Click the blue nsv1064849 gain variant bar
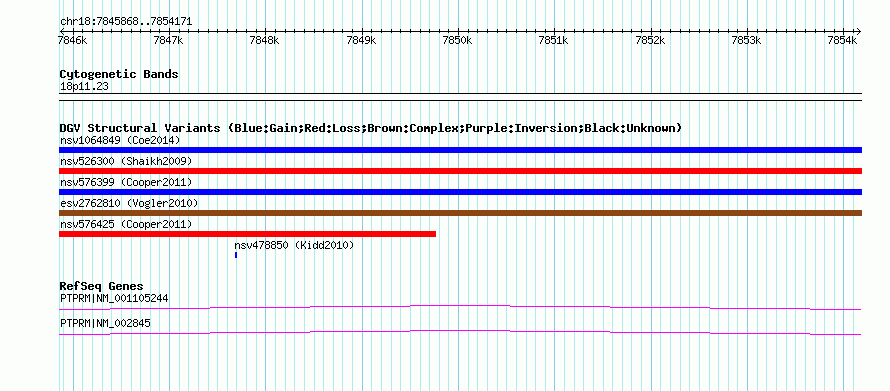Viewport: 890px width, 391px height. [460, 150]
